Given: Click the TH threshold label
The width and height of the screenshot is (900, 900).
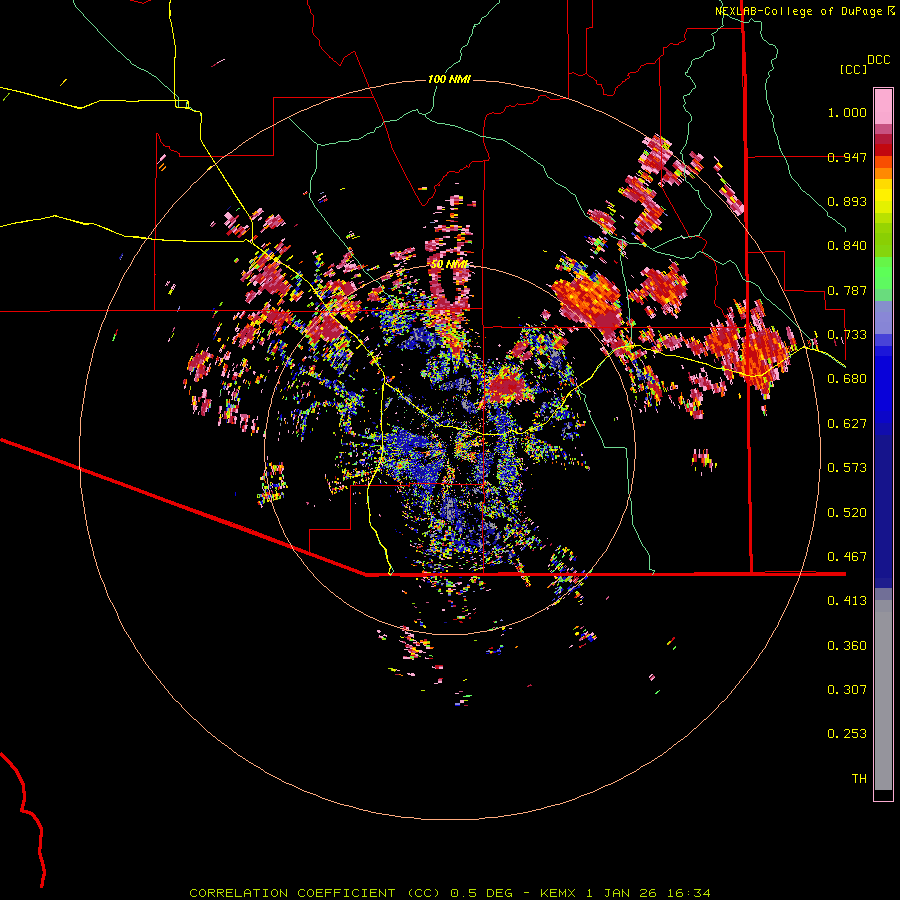Looking at the screenshot, I should (x=859, y=779).
